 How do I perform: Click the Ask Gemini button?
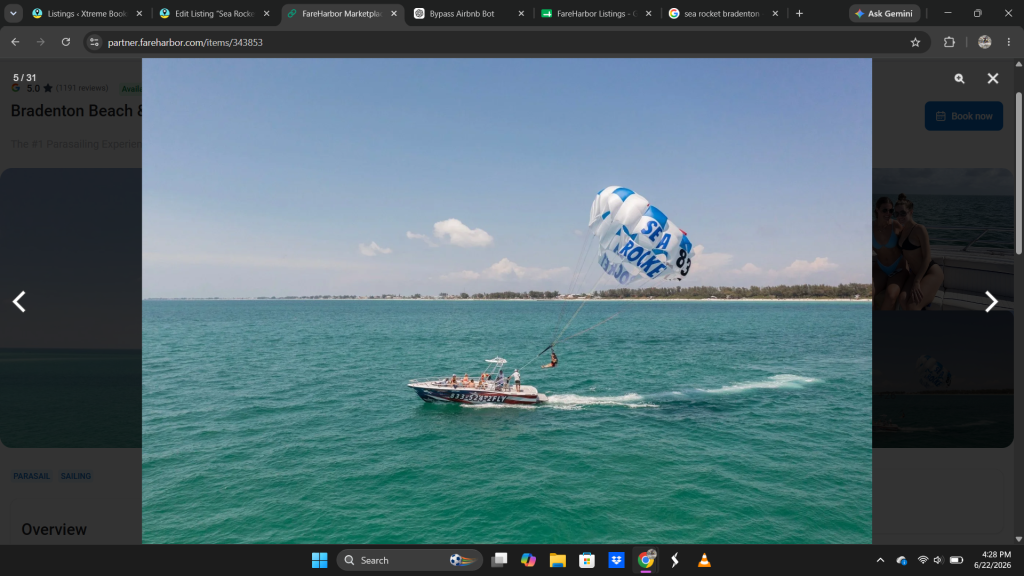tap(884, 14)
